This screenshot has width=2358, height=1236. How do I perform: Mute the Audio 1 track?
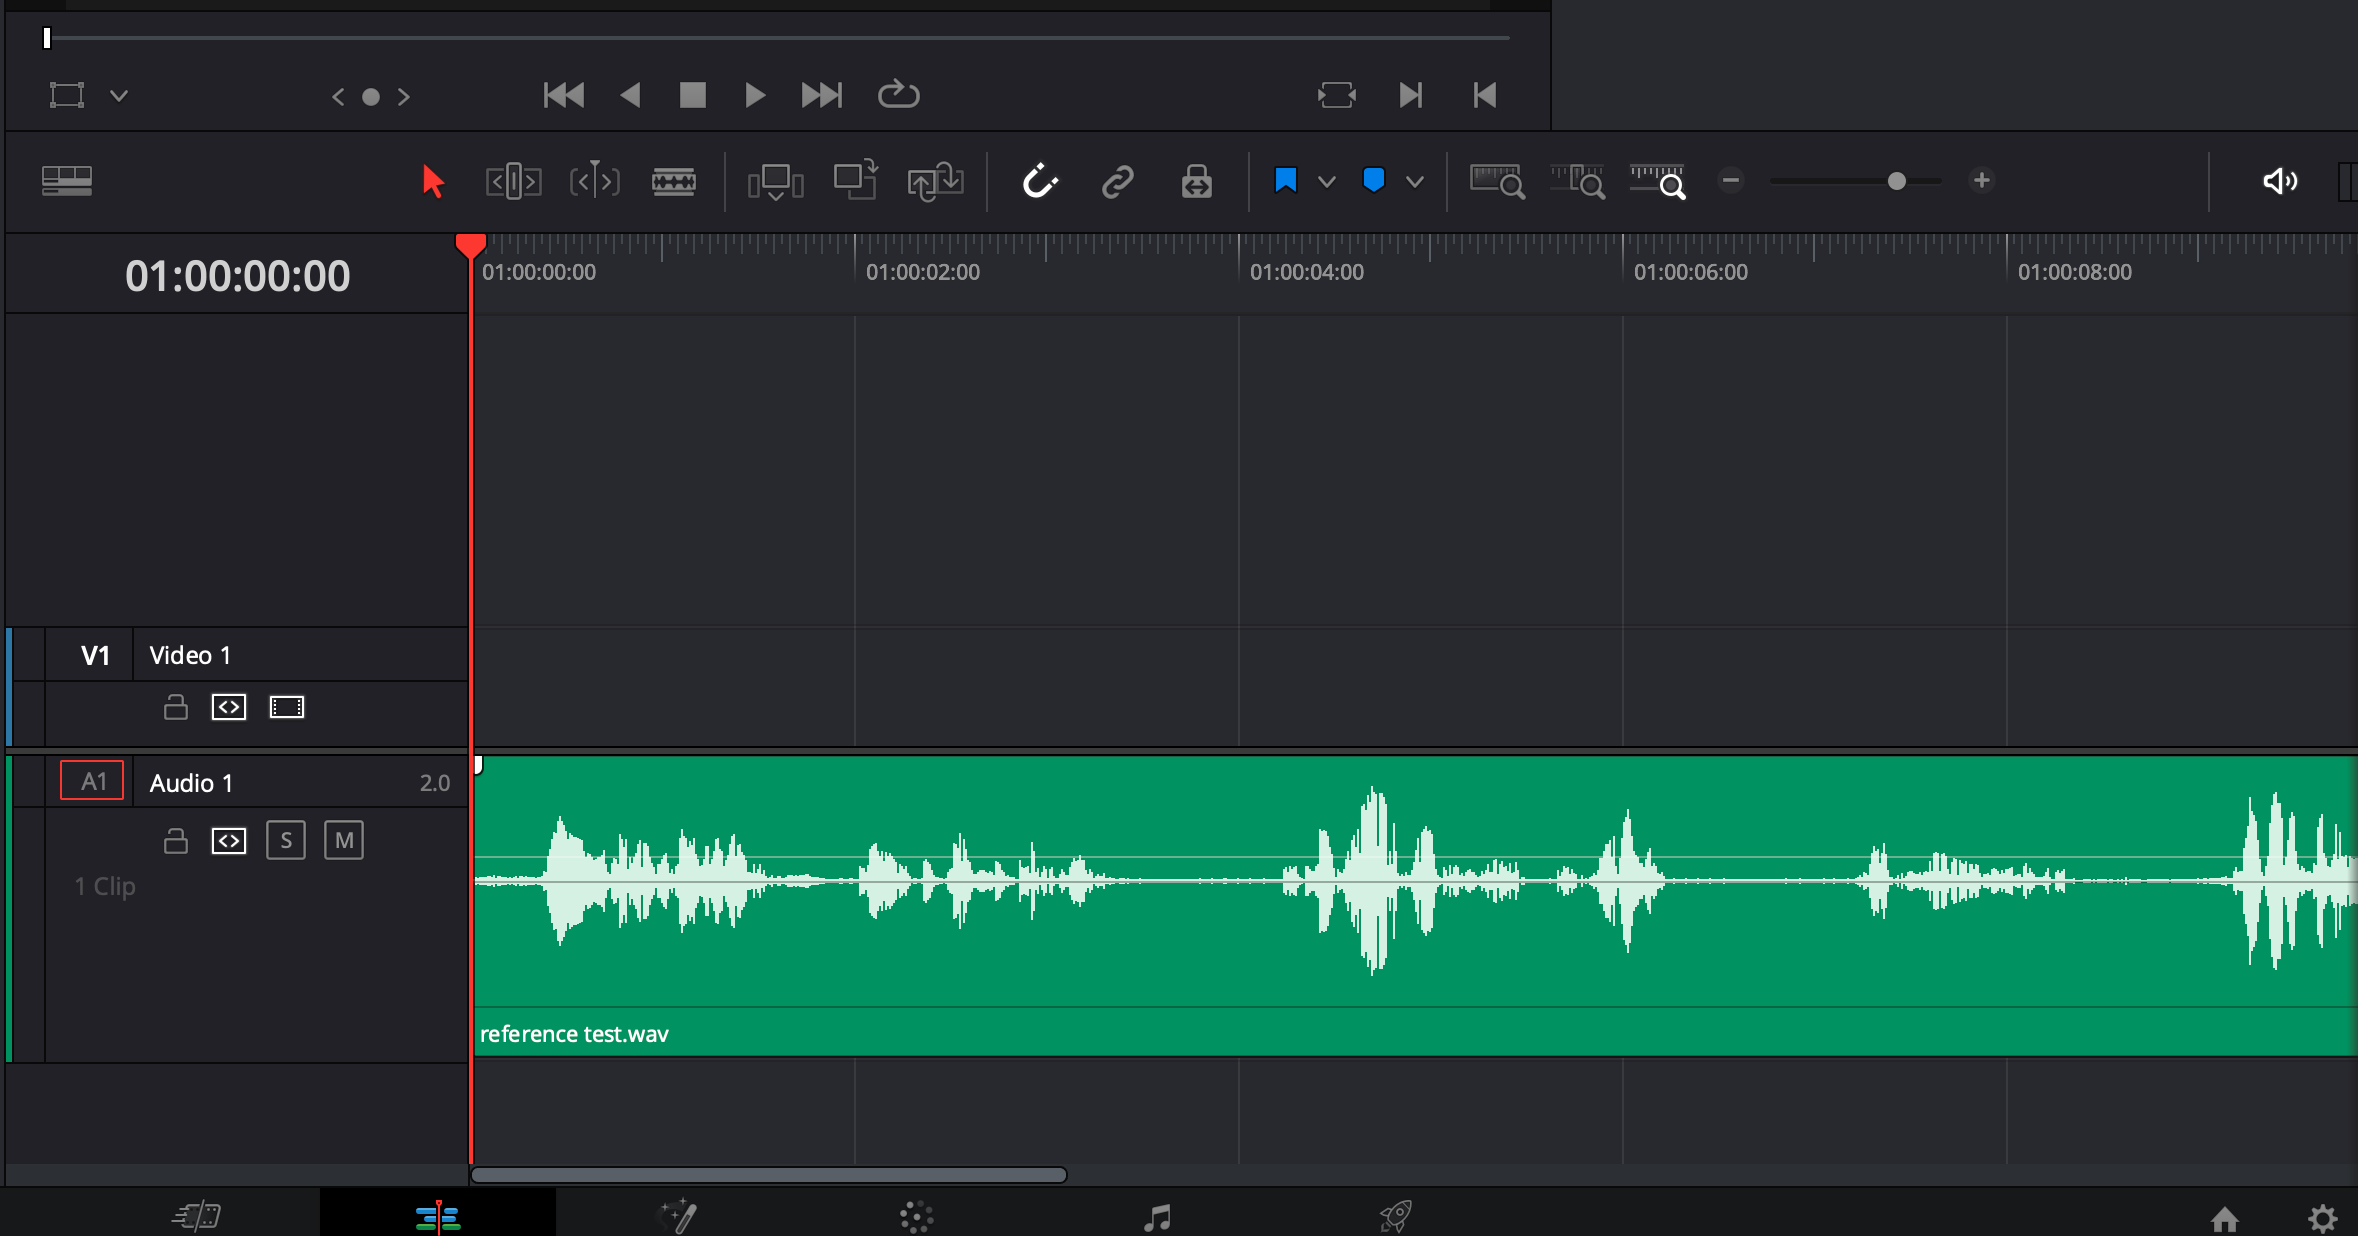pyautogui.click(x=344, y=840)
